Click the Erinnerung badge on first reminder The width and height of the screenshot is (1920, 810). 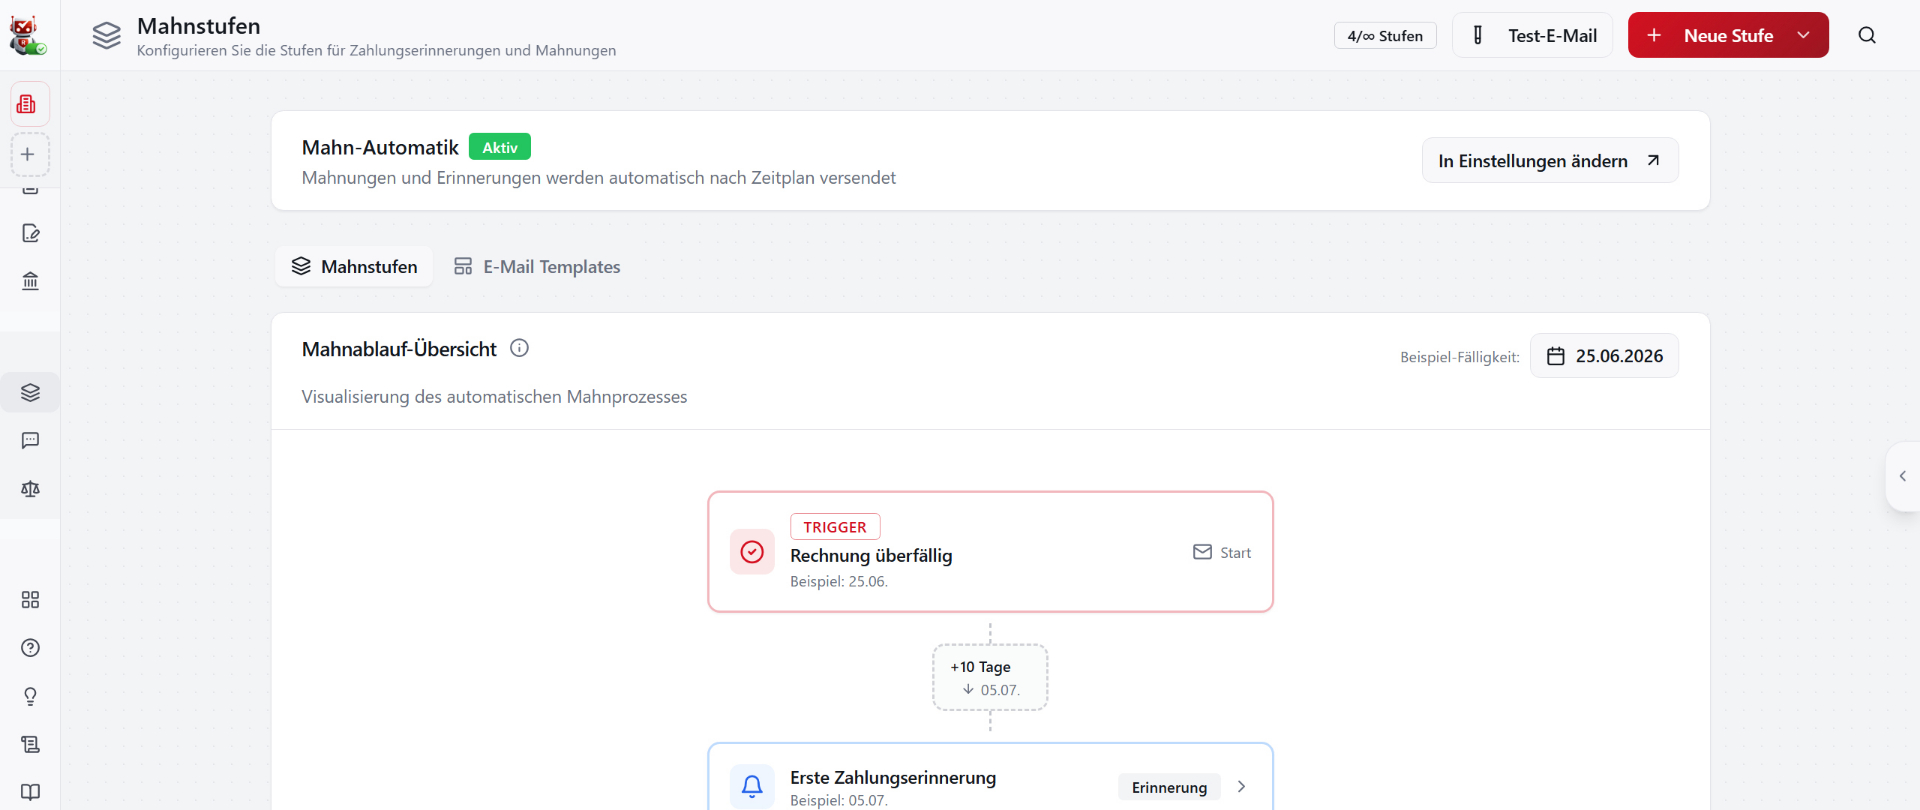click(1169, 787)
